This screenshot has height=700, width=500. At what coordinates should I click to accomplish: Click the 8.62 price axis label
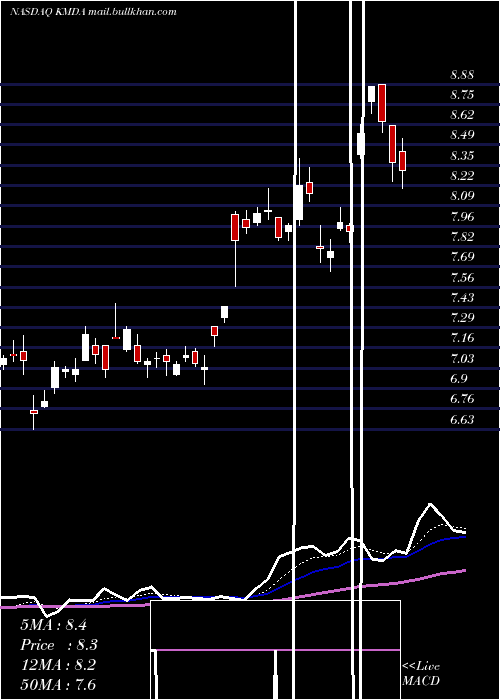(462, 115)
